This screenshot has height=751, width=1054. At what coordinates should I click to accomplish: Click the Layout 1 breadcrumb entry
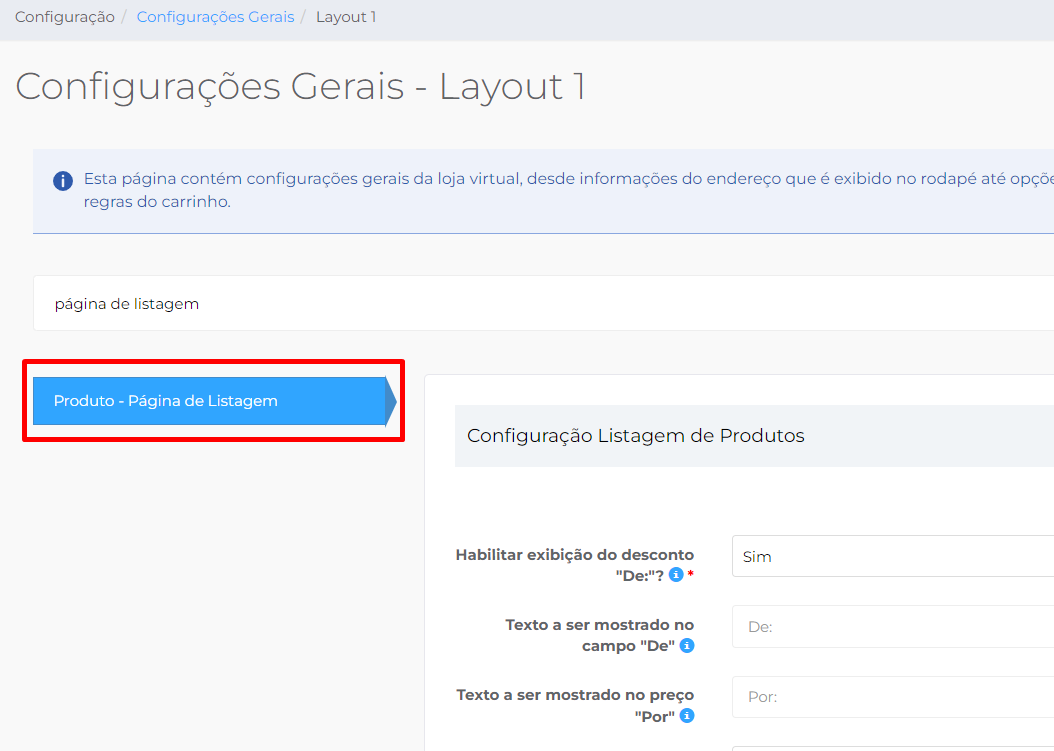[346, 17]
